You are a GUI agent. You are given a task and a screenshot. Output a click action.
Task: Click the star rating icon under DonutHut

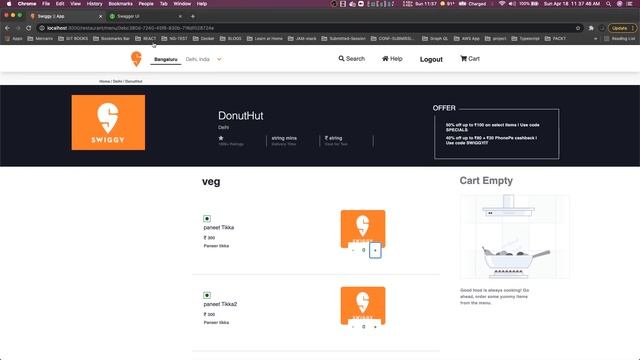[221, 138]
